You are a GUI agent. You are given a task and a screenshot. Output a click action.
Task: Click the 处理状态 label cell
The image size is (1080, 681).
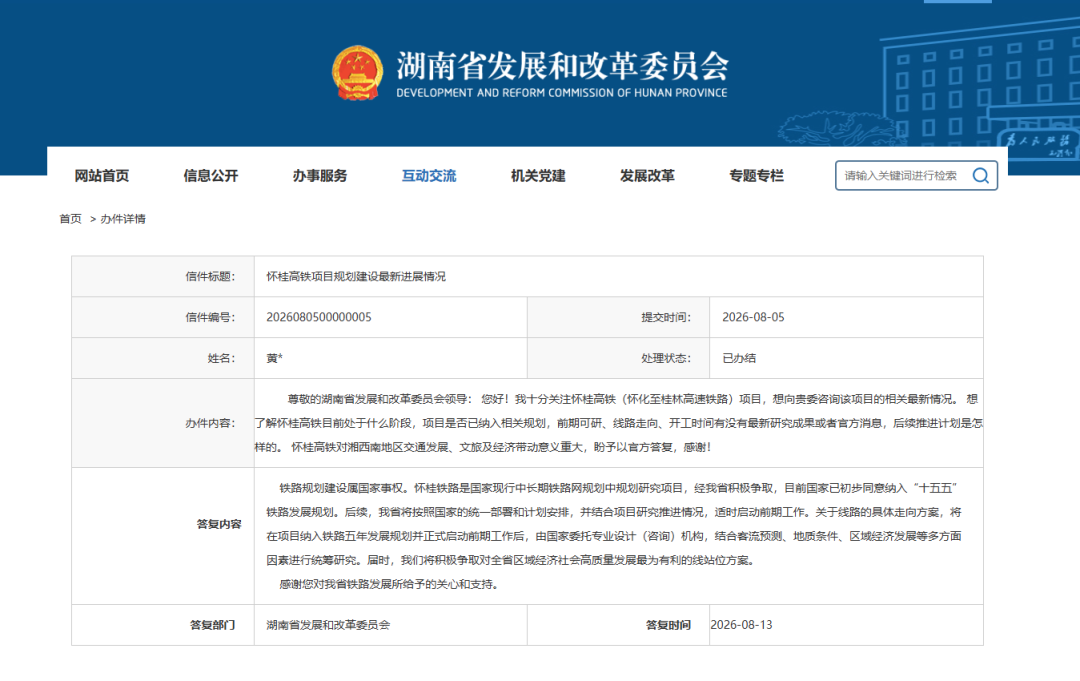[x=619, y=358]
